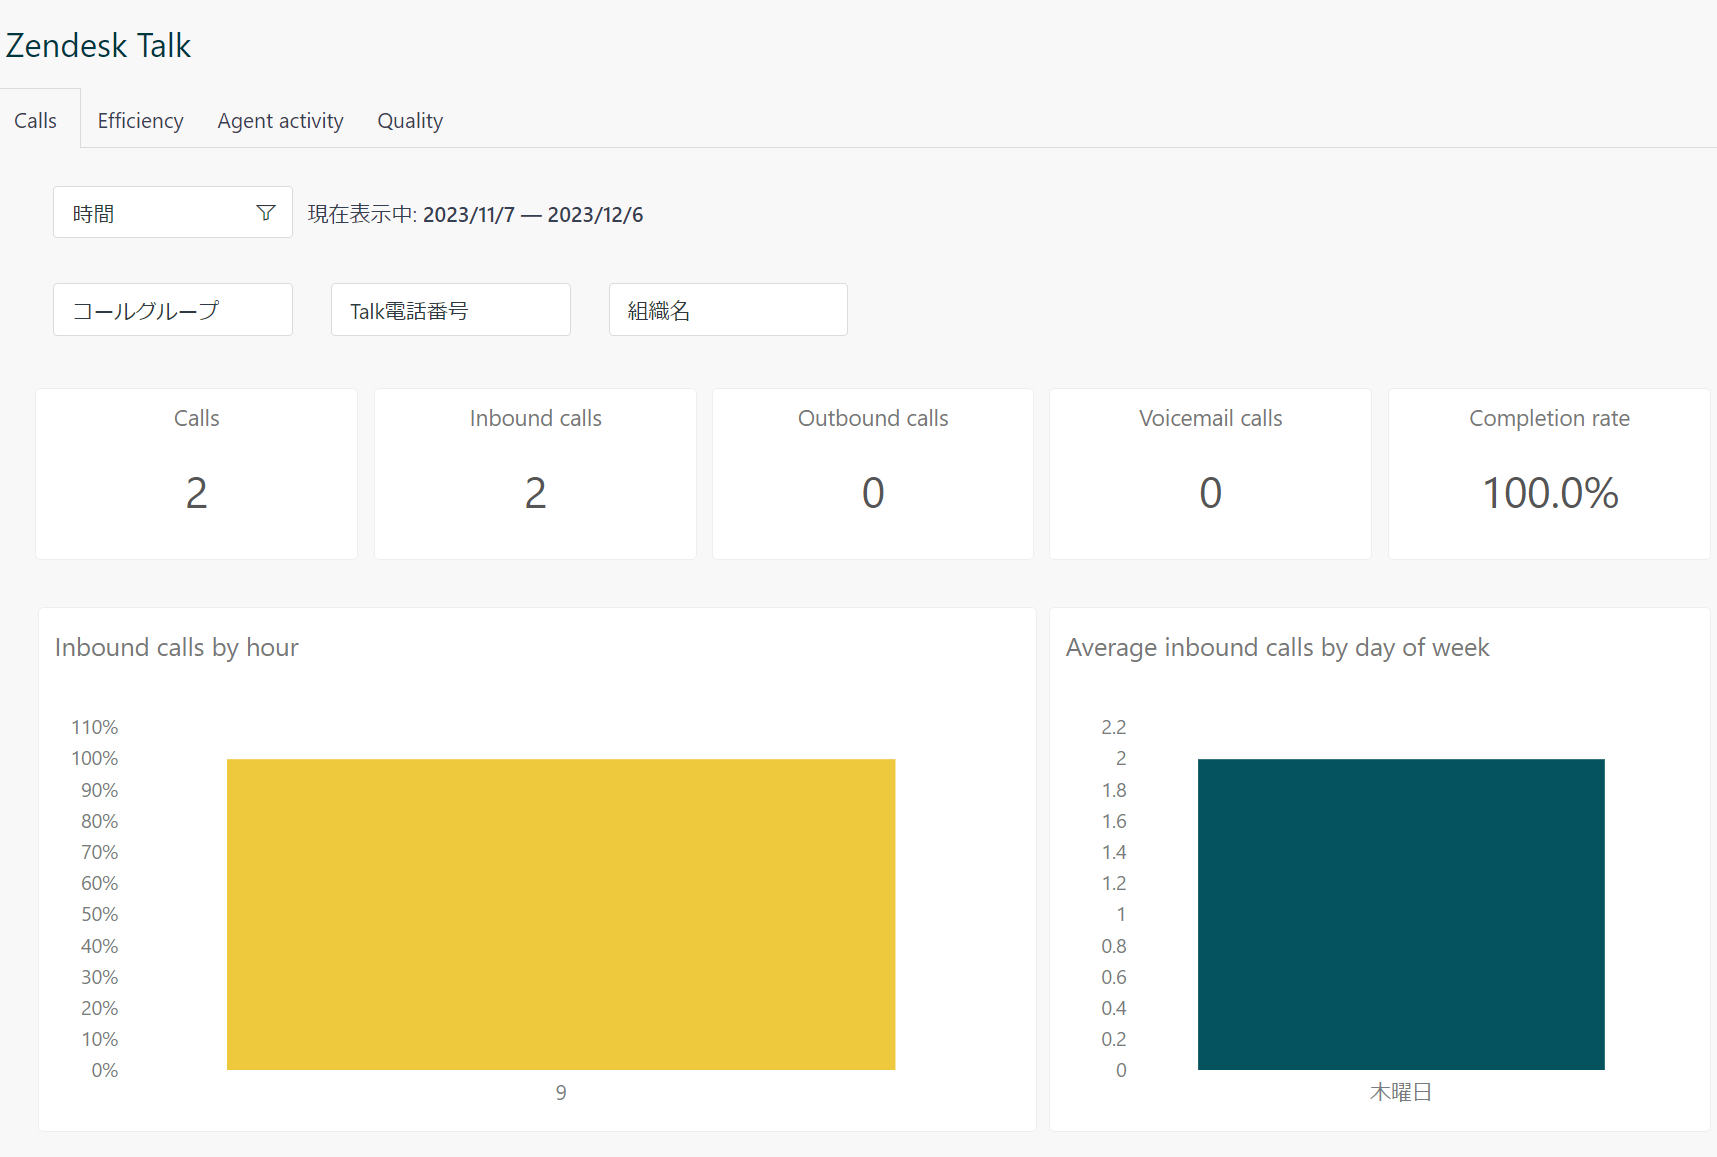Click the Inbound calls KPI card

pos(535,474)
